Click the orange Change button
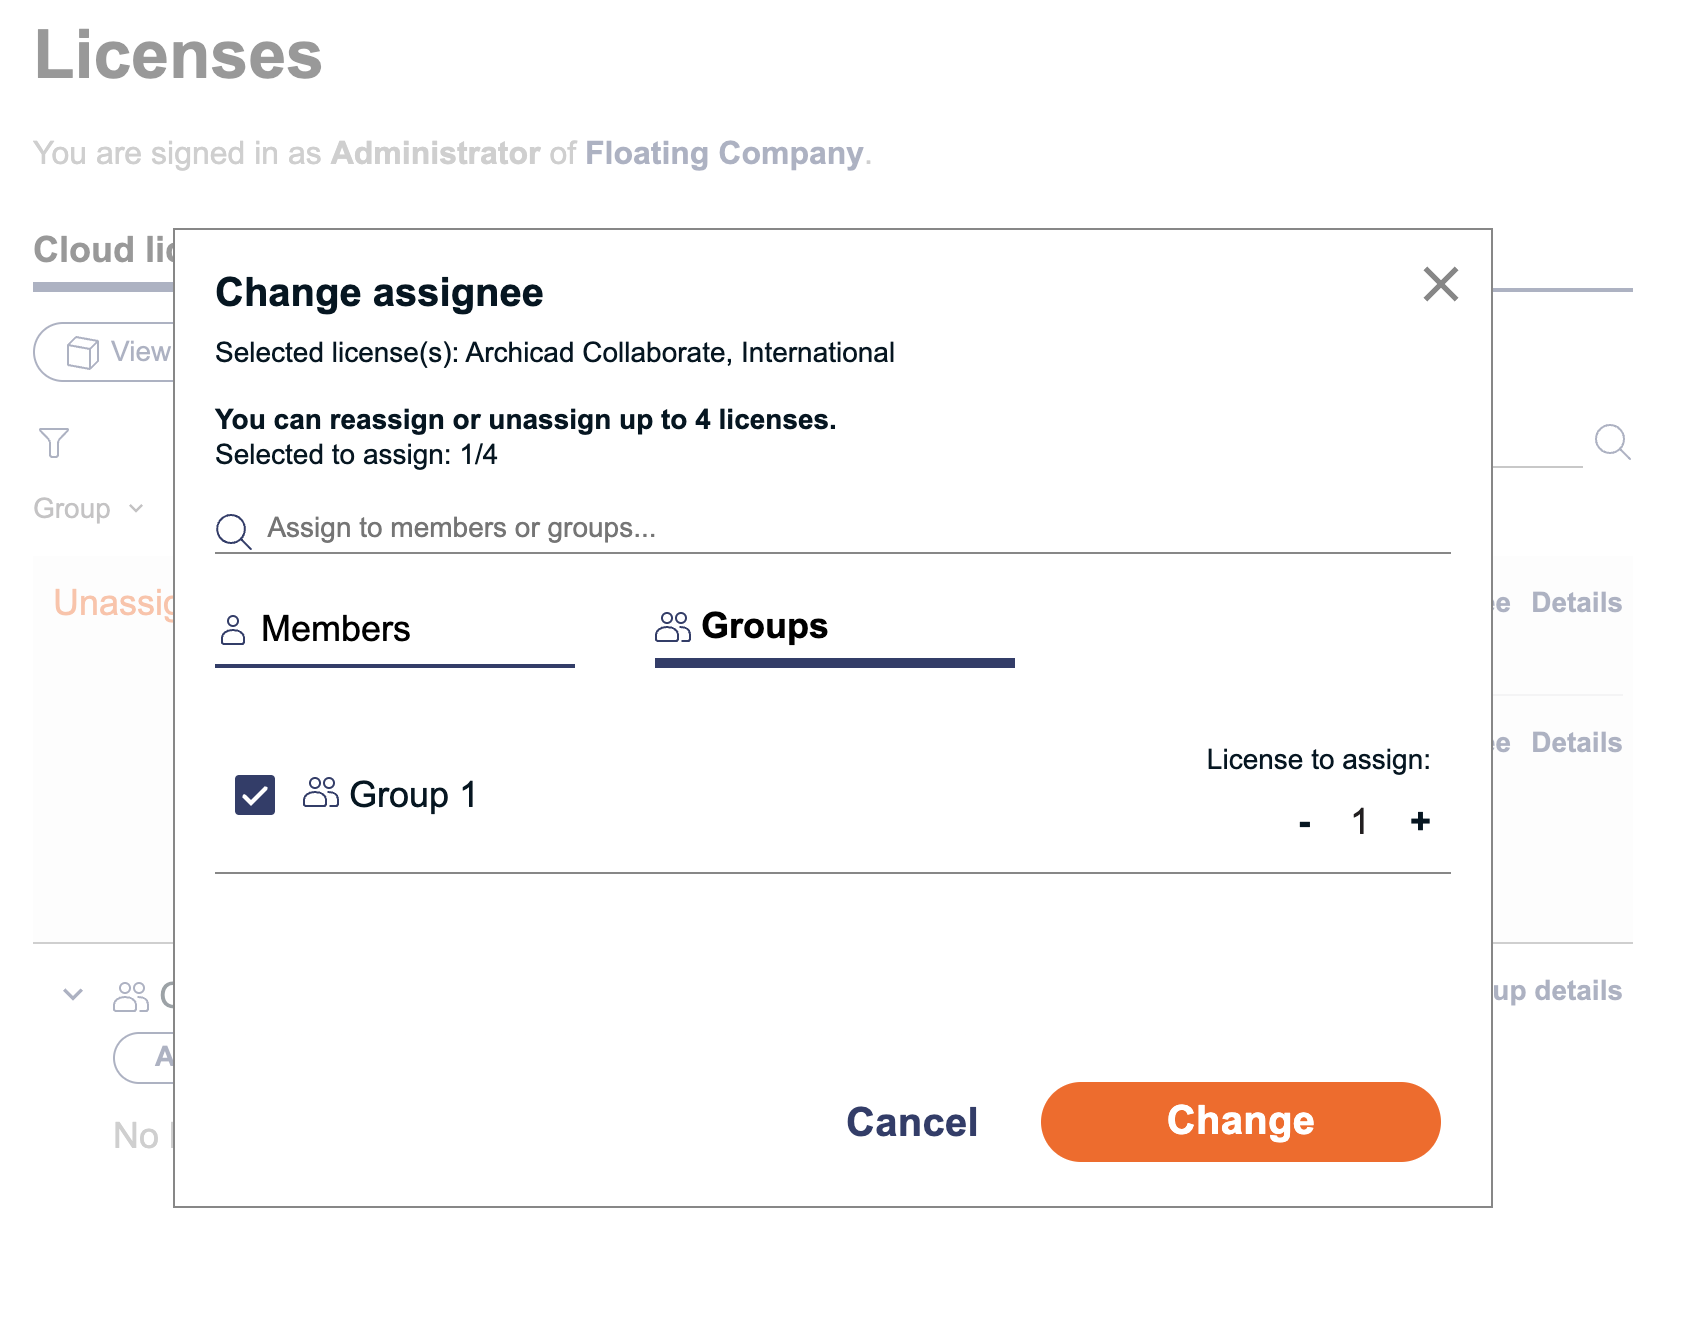The height and width of the screenshot is (1326, 1700). (x=1240, y=1121)
